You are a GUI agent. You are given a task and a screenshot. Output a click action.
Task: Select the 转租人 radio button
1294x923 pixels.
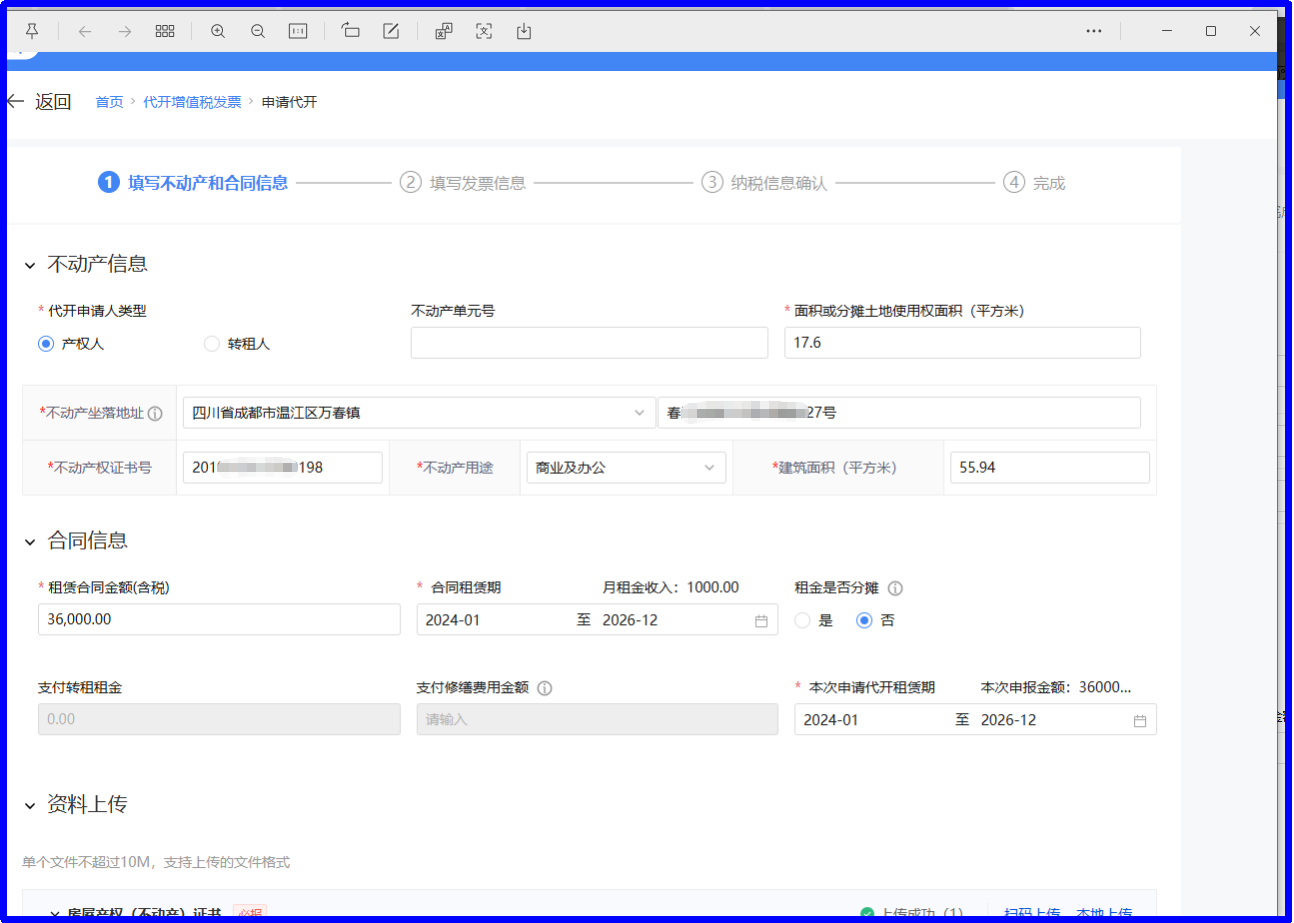[x=211, y=344]
